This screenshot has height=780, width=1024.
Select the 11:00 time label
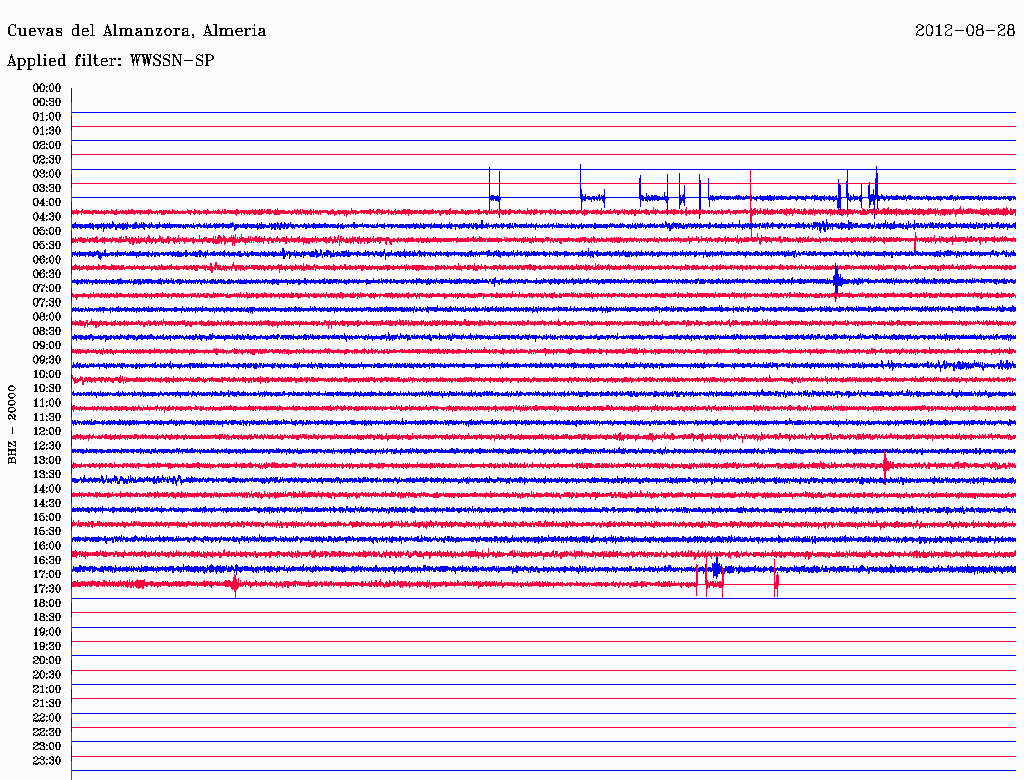pyautogui.click(x=47, y=403)
